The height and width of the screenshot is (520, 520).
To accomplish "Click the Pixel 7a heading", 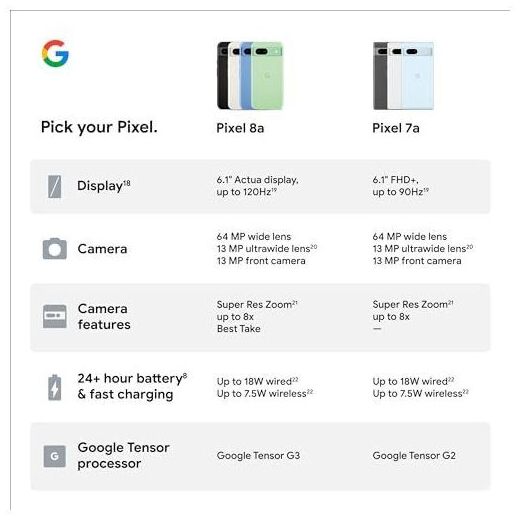I will coord(396,128).
